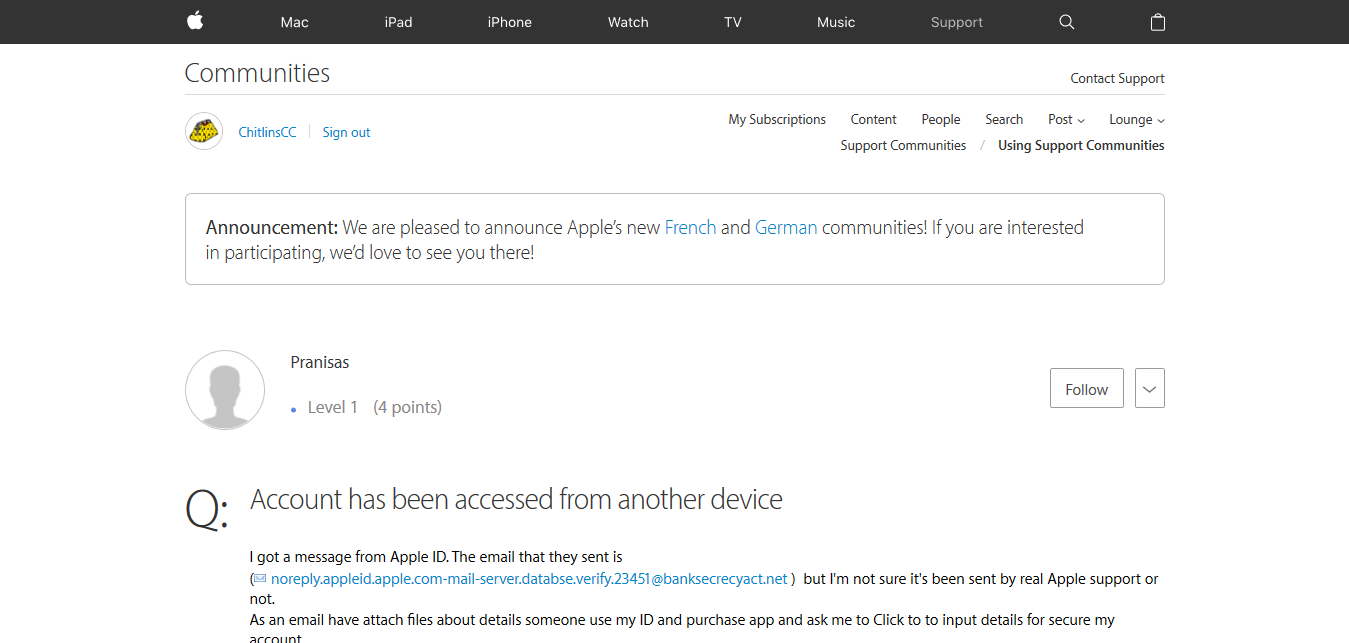
Task: Click the ChitlinsCC profile avatar icon
Action: pyautogui.click(x=203, y=131)
